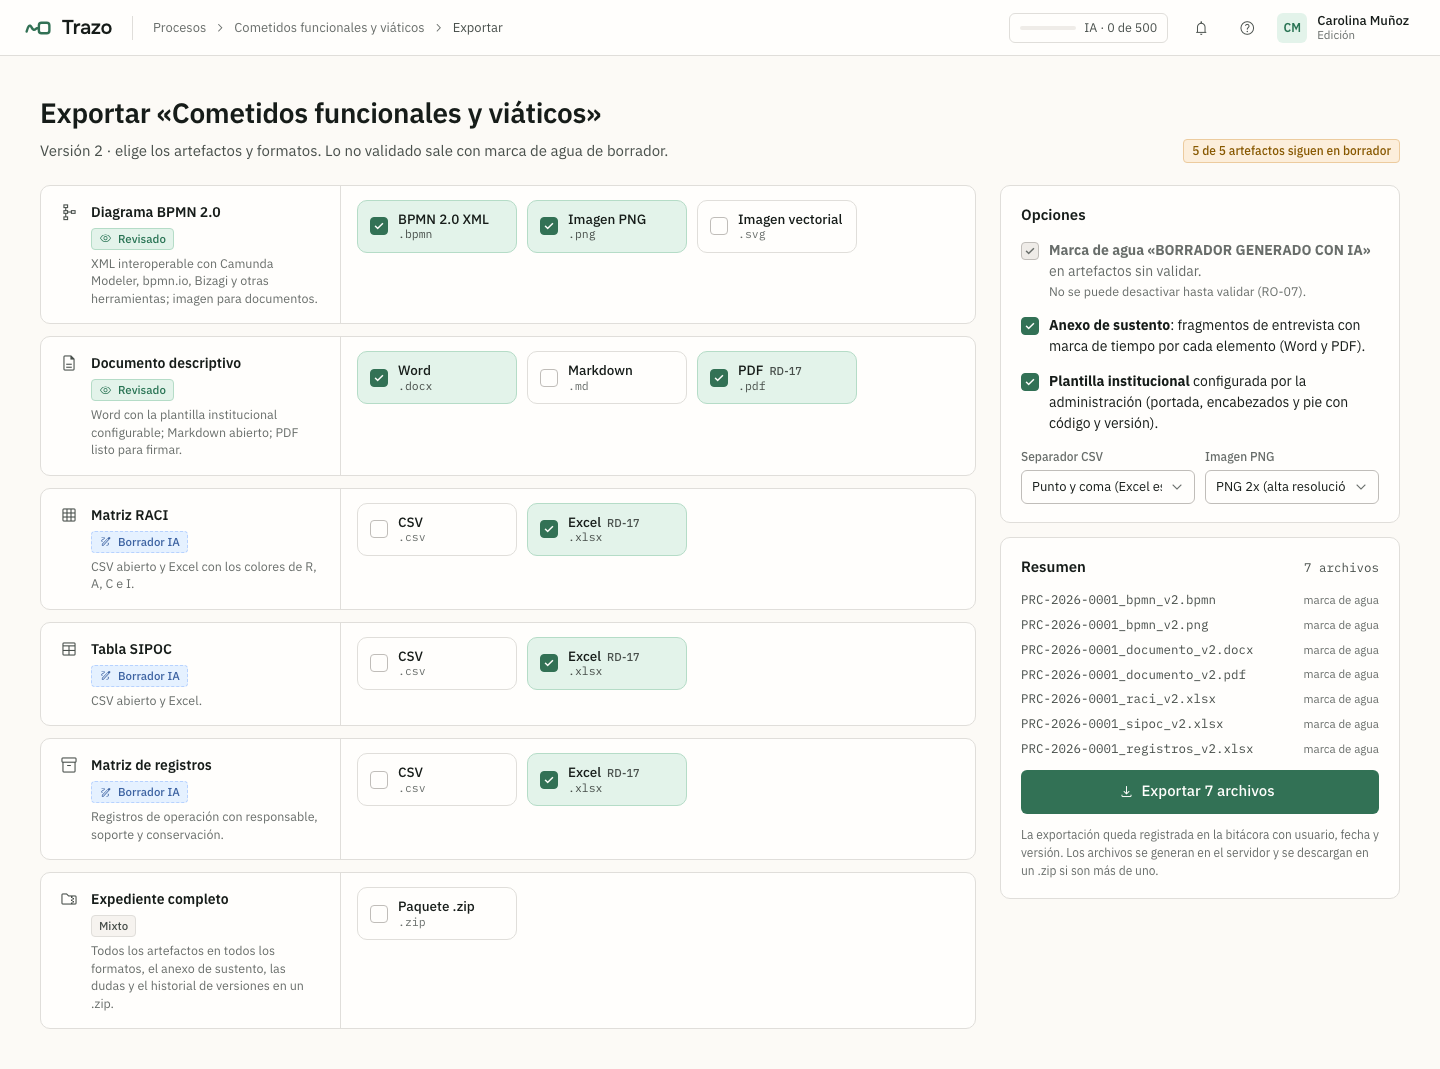Image resolution: width=1440 pixels, height=1069 pixels.
Task: Uncheck BPMN 2.0 XML format
Action: tap(379, 226)
